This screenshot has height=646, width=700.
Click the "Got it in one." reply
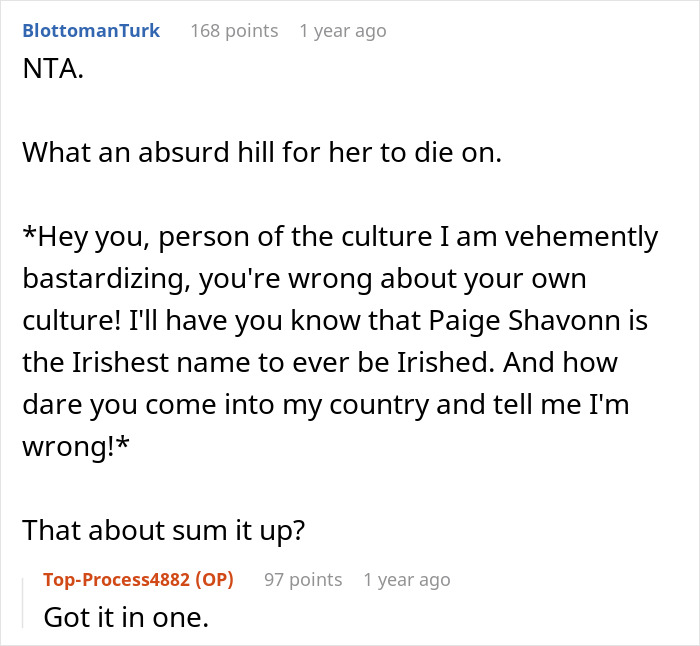pos(126,618)
